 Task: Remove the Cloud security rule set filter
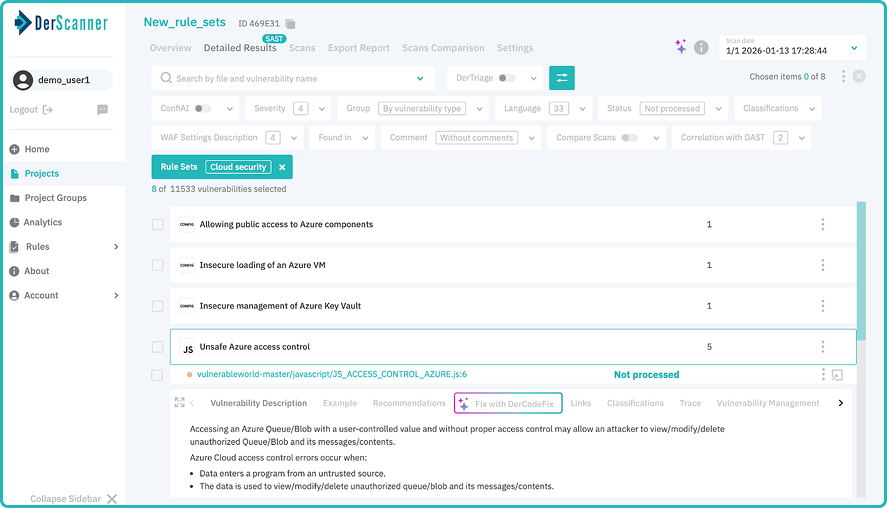[282, 167]
